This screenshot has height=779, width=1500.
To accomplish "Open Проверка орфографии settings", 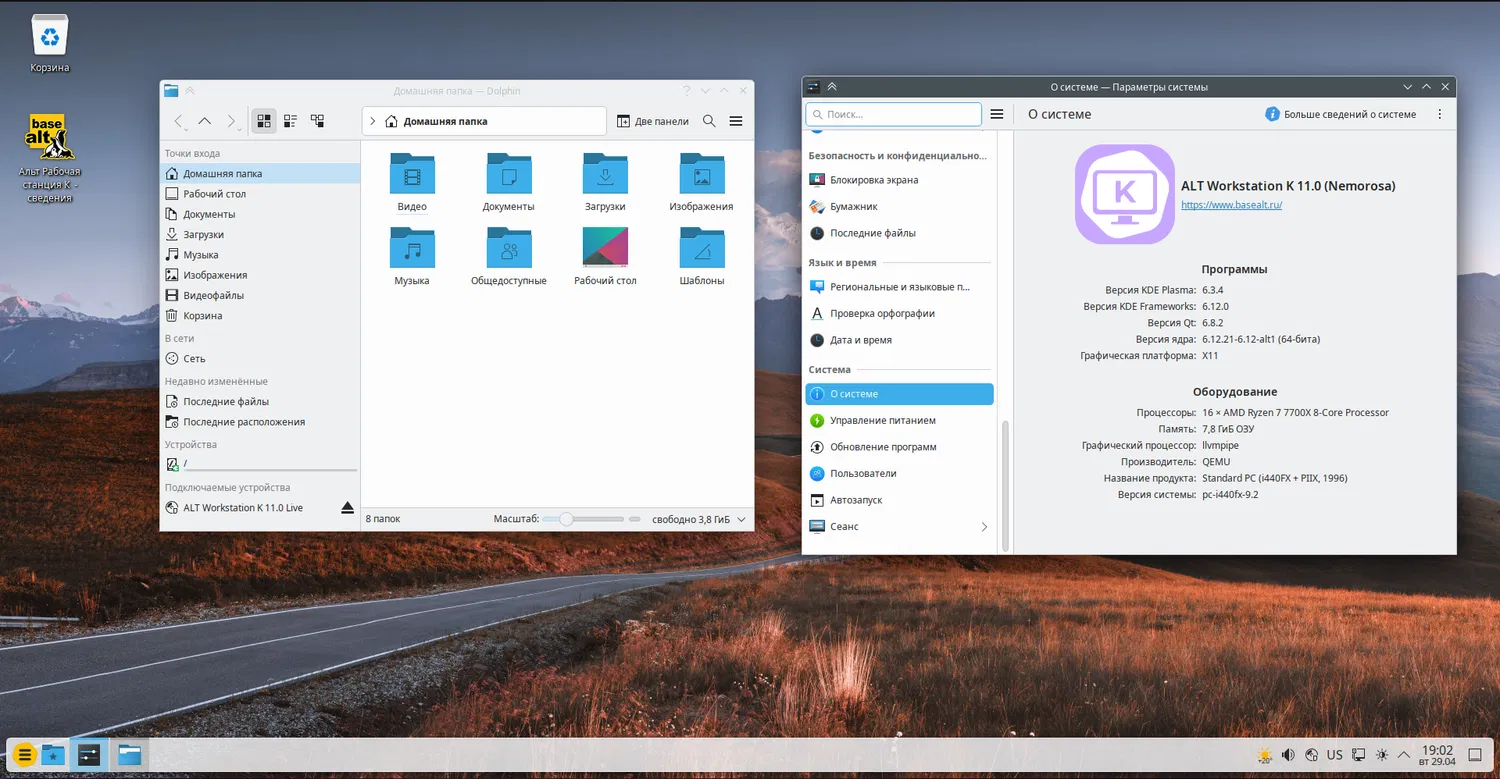I will (x=899, y=313).
